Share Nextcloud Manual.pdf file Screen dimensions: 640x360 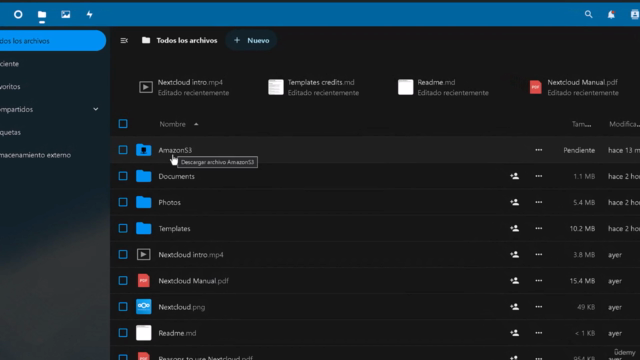point(515,281)
